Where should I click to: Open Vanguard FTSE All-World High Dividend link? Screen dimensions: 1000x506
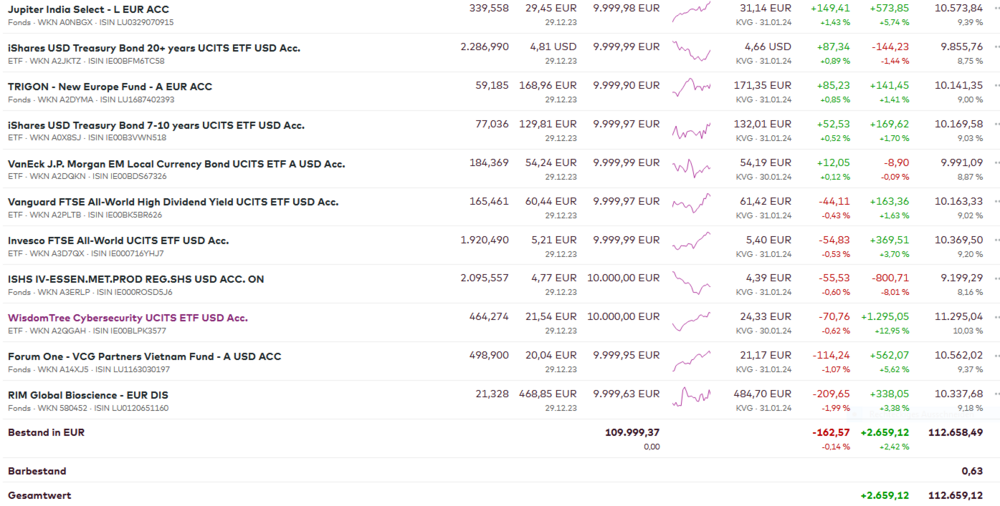coord(173,202)
